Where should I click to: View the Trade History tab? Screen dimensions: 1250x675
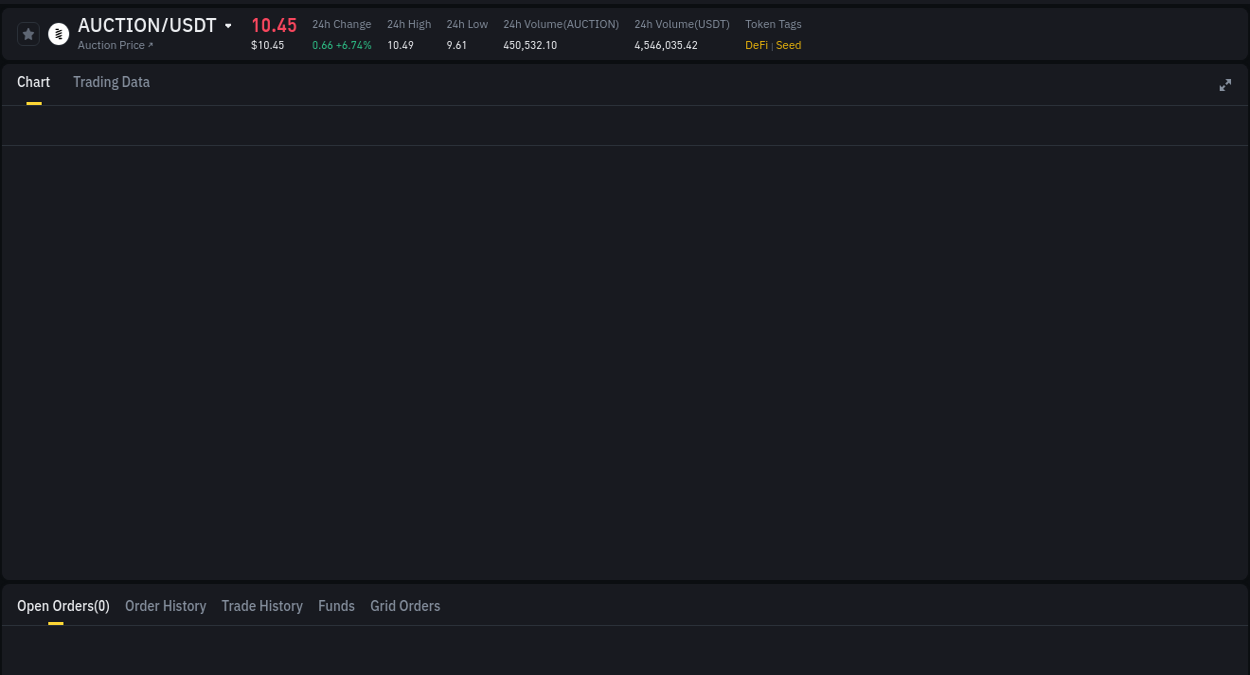(262, 605)
